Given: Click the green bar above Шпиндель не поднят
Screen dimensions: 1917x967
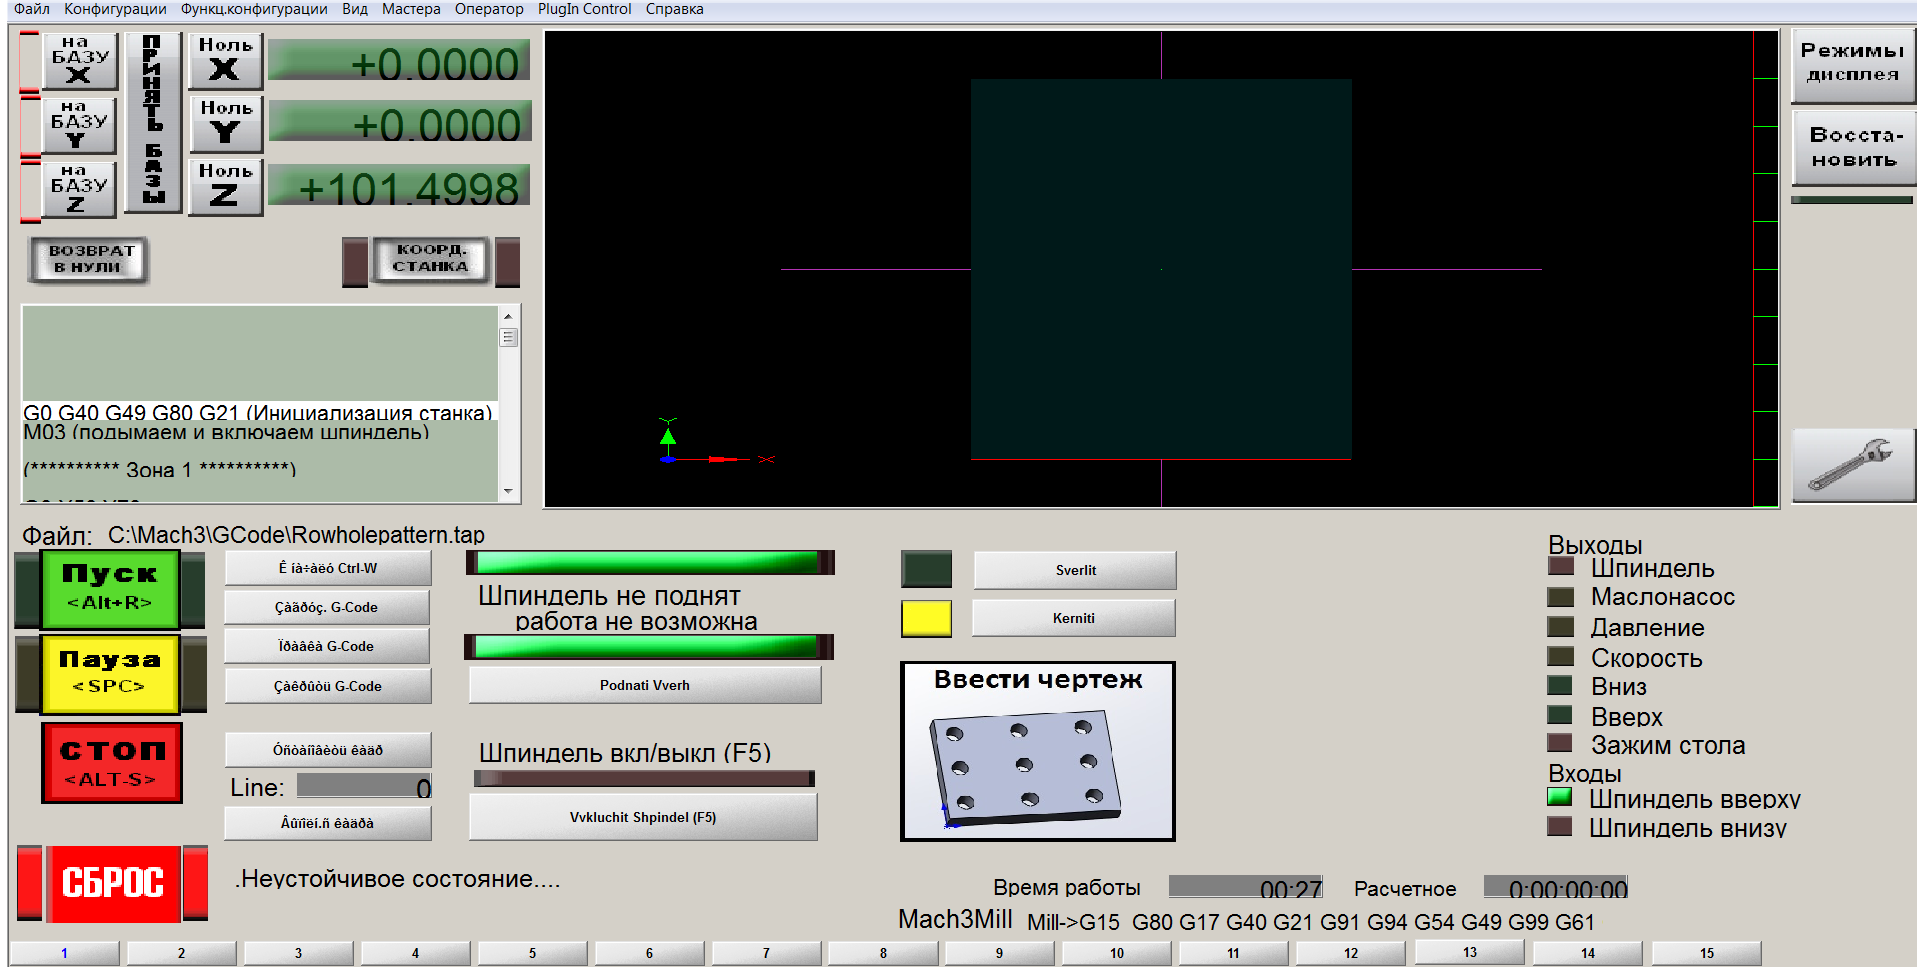Looking at the screenshot, I should click(650, 563).
